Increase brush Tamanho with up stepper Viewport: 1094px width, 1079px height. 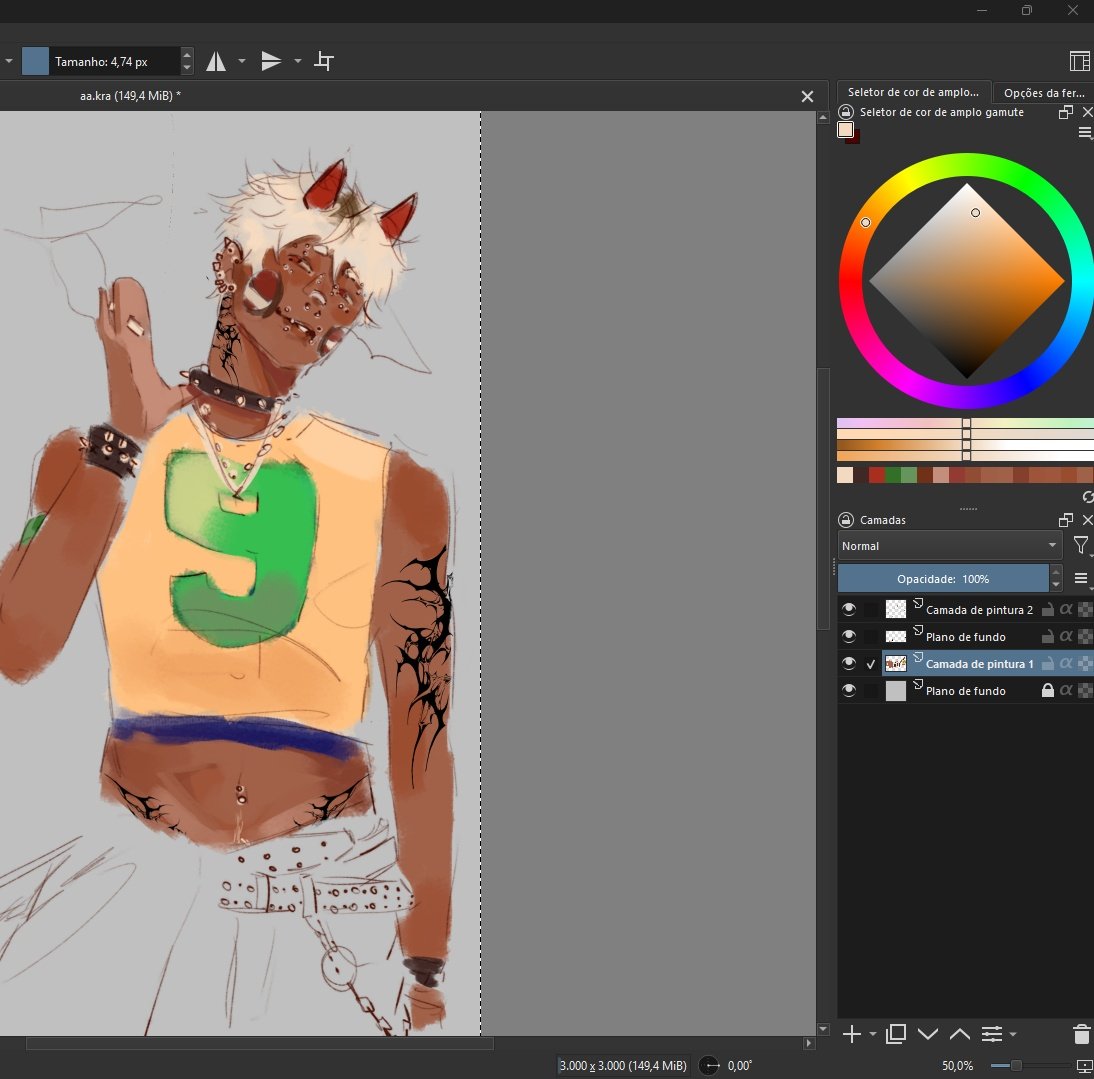click(186, 54)
